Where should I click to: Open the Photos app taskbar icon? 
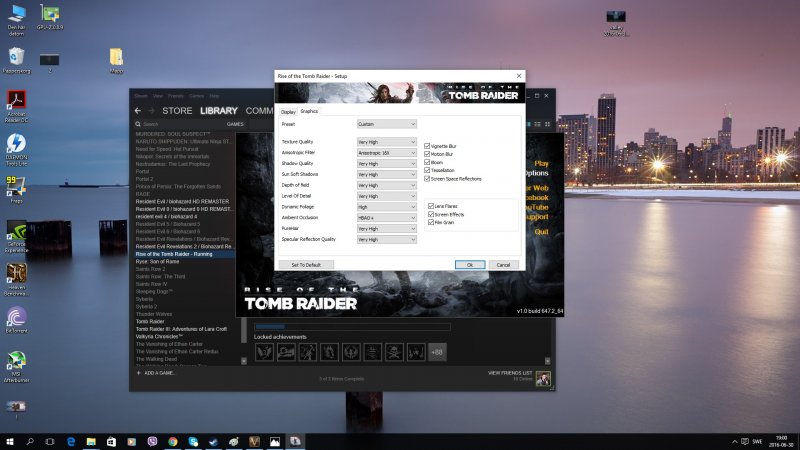[274, 441]
